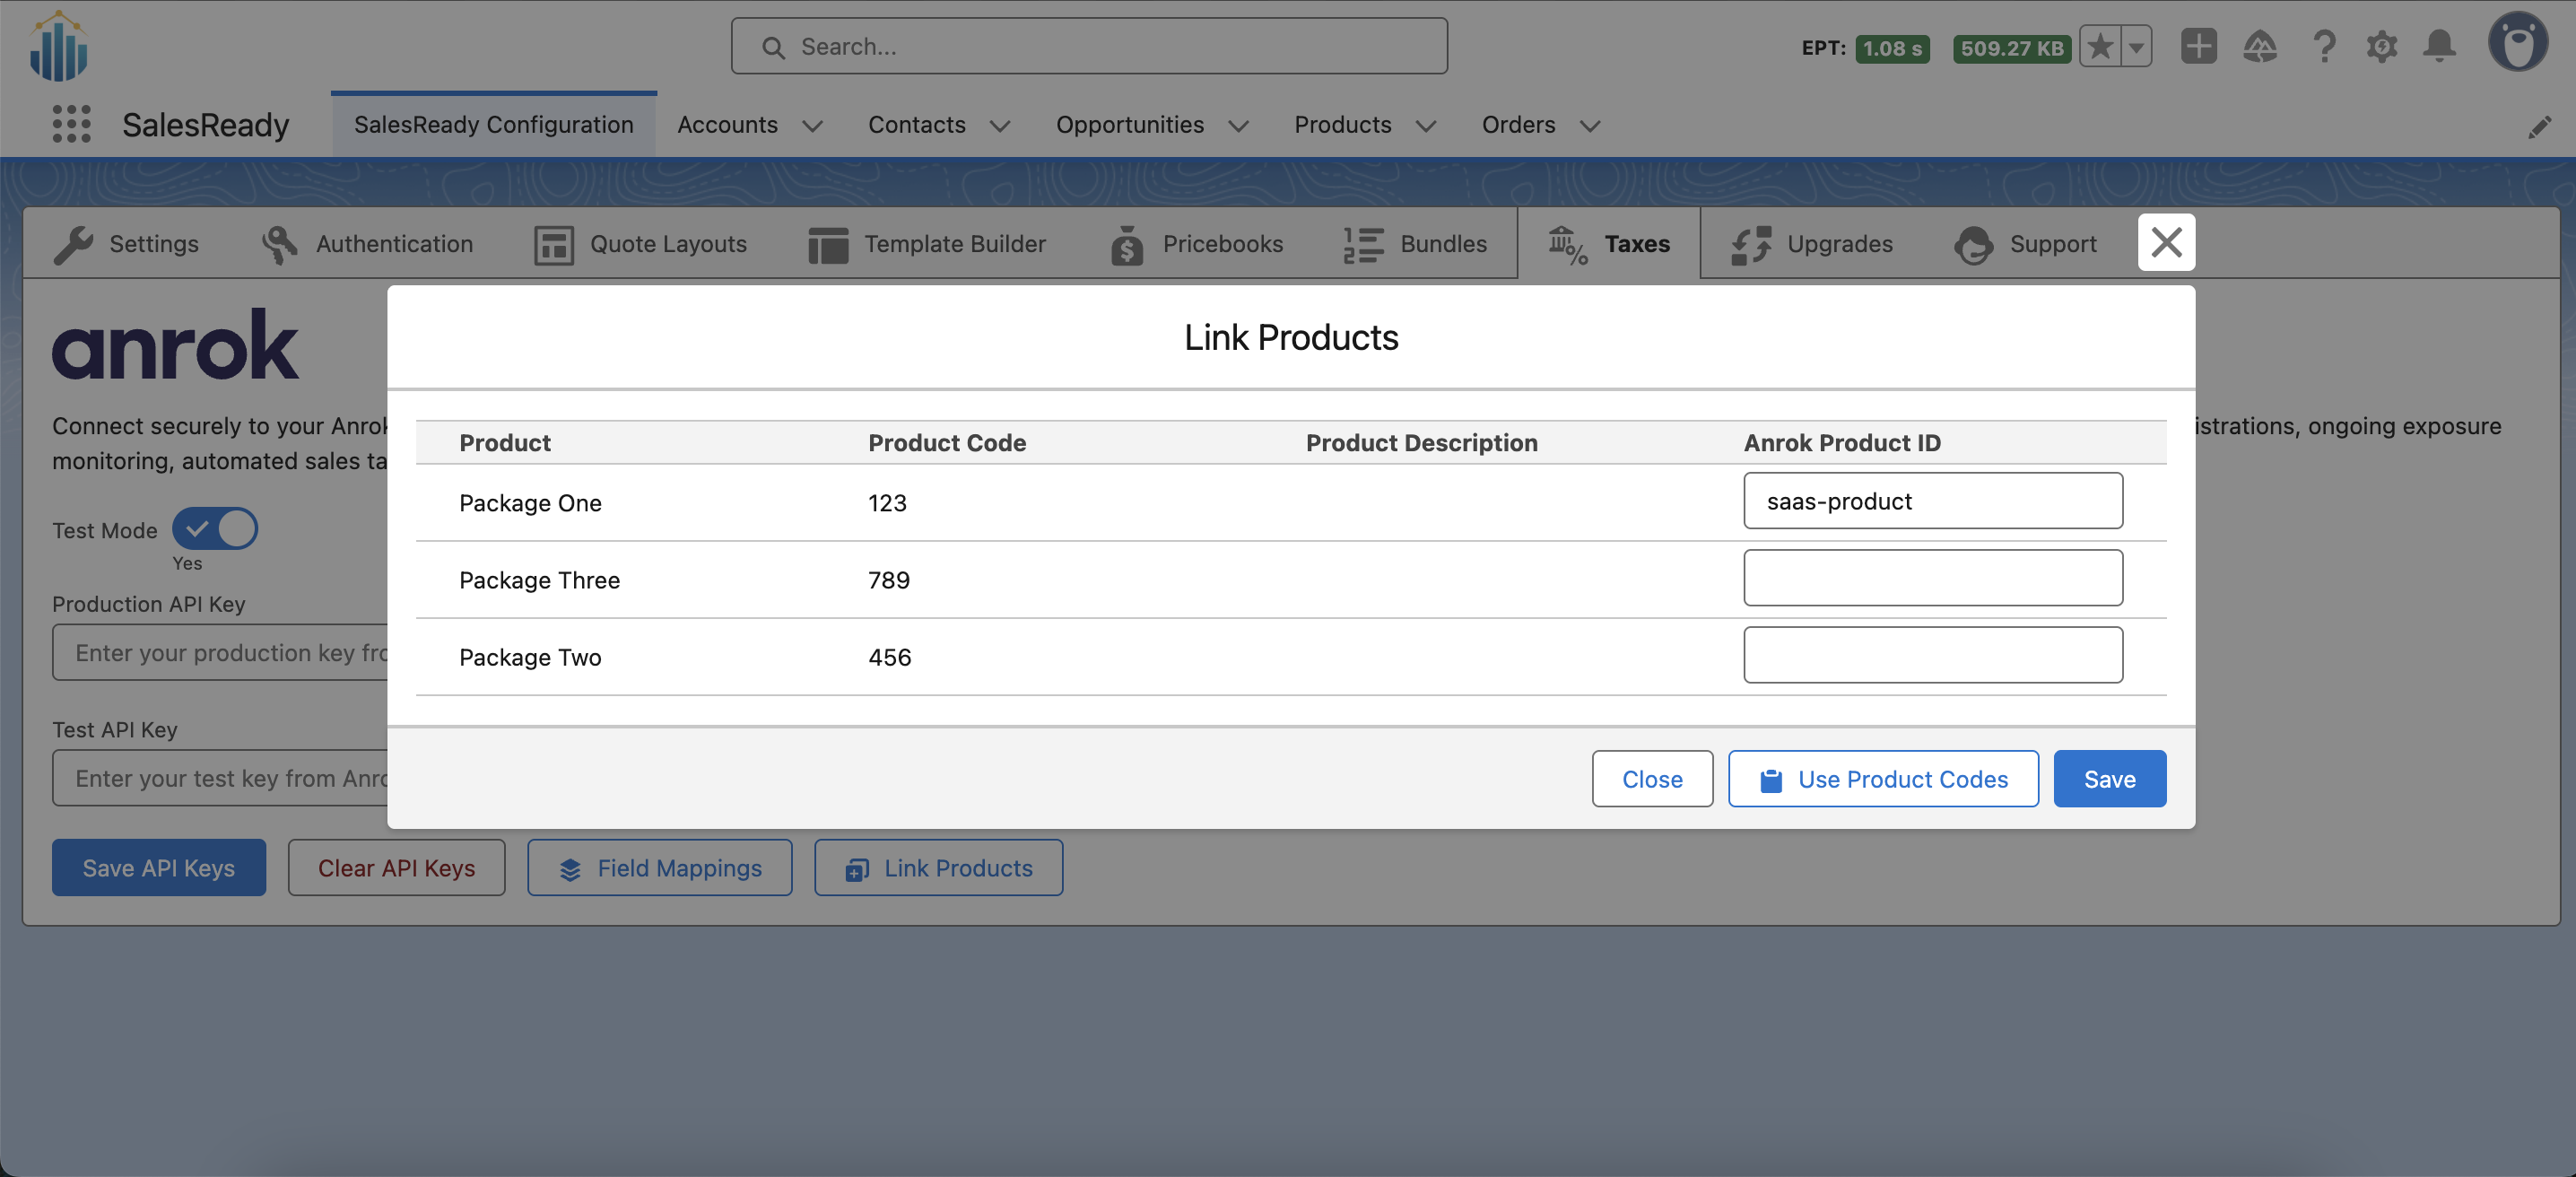Click the pencil edit navigation icon
Screen dimensions: 2576x1177
(x=2539, y=126)
